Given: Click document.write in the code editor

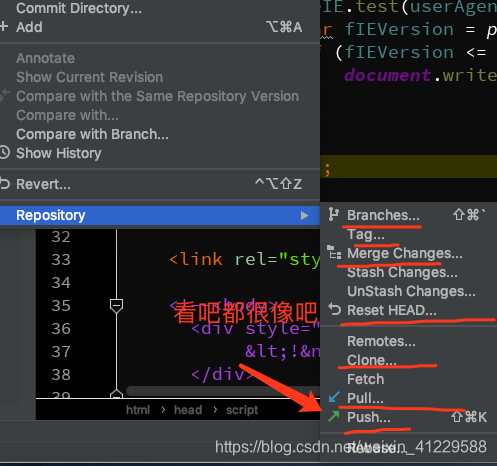Looking at the screenshot, I should (420, 75).
